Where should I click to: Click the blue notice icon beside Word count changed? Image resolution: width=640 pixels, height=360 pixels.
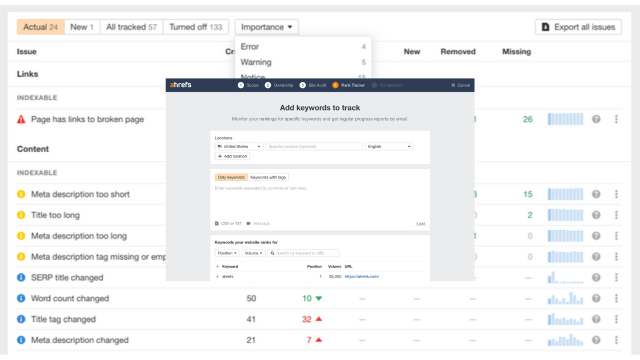(21, 298)
